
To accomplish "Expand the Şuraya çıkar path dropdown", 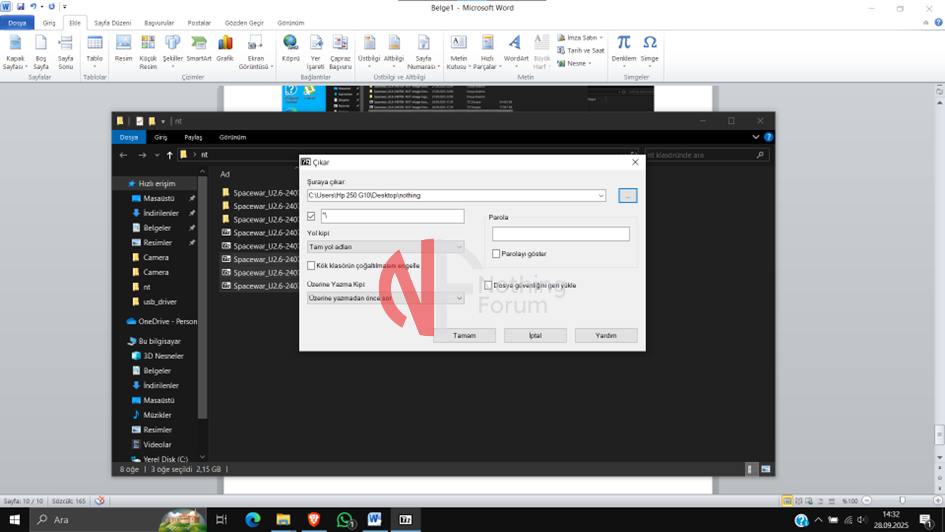I will click(600, 196).
